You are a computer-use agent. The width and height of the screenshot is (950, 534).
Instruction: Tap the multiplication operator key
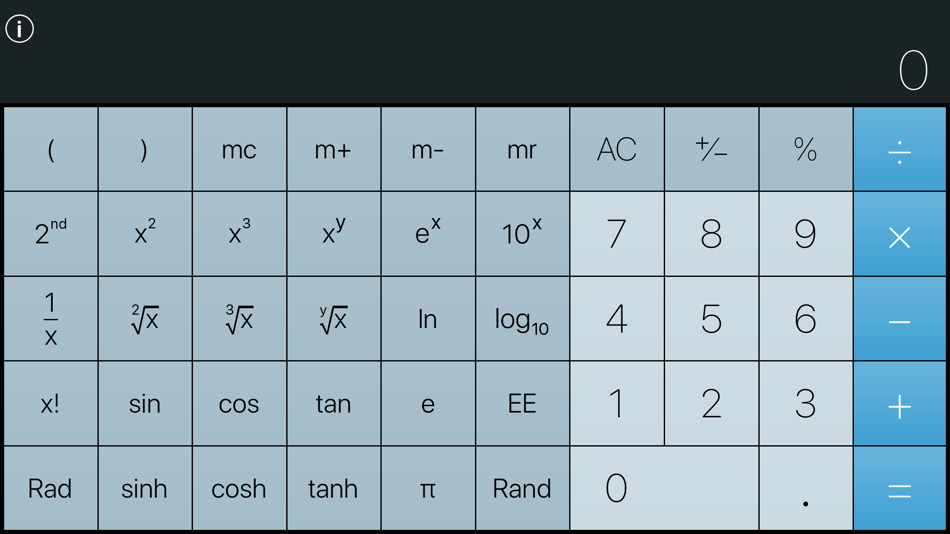pos(900,234)
